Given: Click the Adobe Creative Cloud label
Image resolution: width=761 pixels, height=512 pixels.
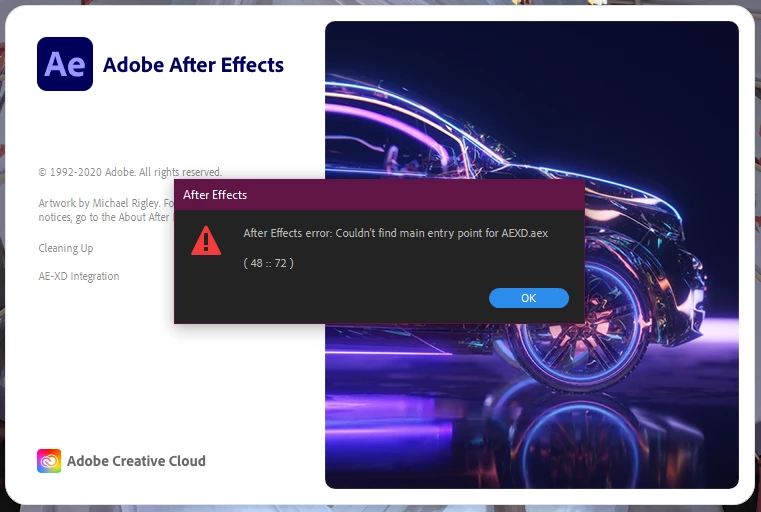Looking at the screenshot, I should [x=136, y=461].
